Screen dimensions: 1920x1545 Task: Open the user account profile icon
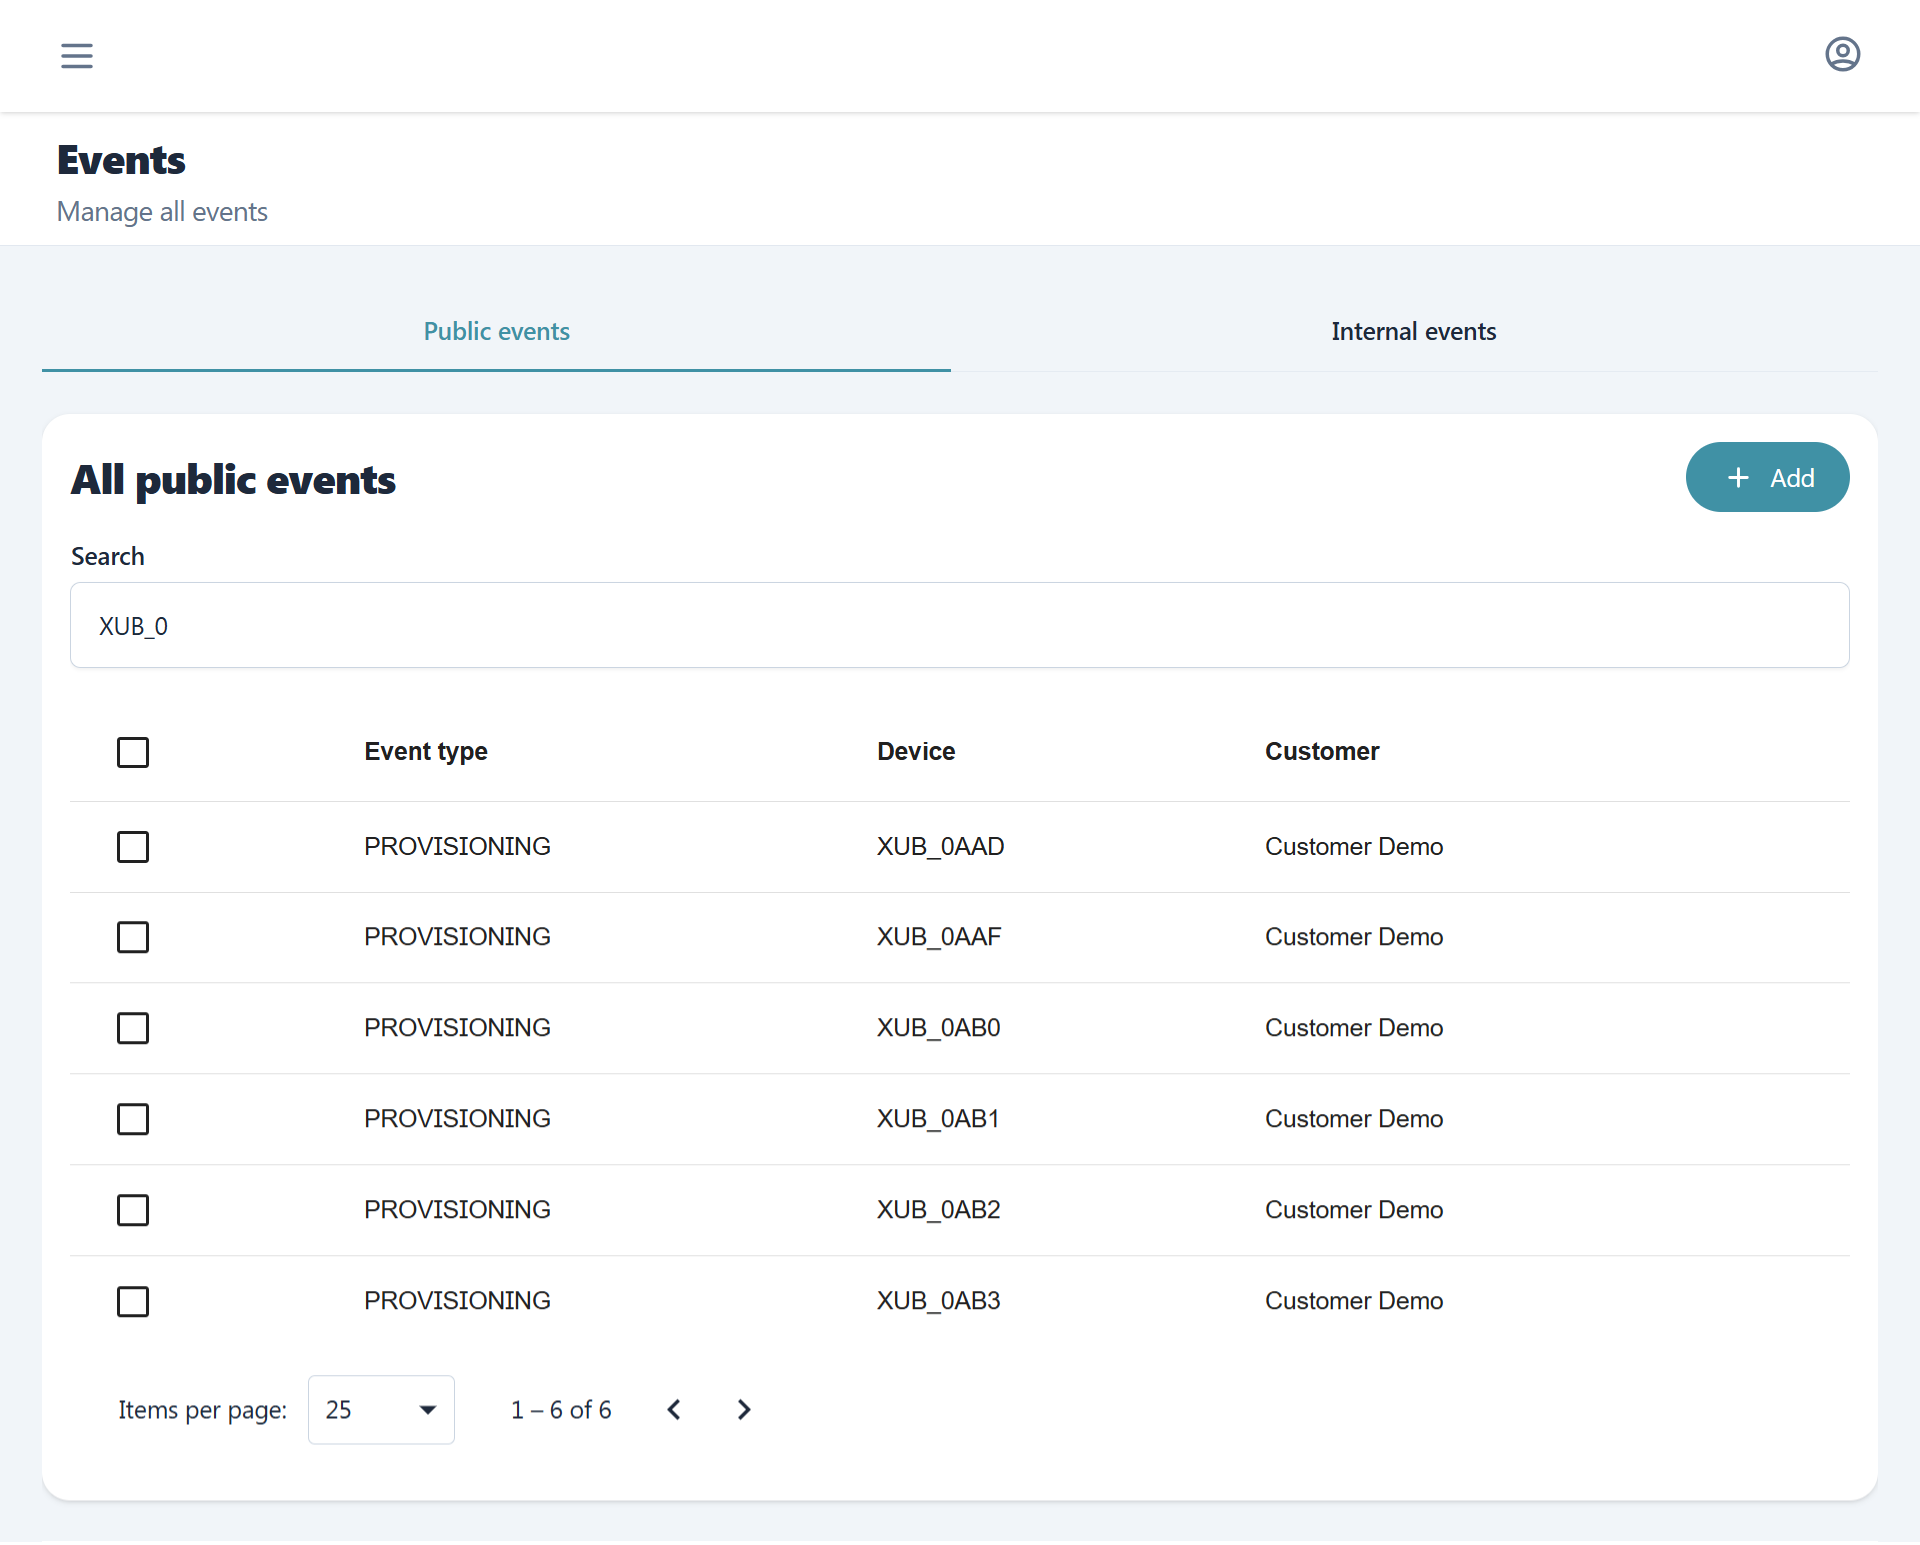click(x=1842, y=54)
